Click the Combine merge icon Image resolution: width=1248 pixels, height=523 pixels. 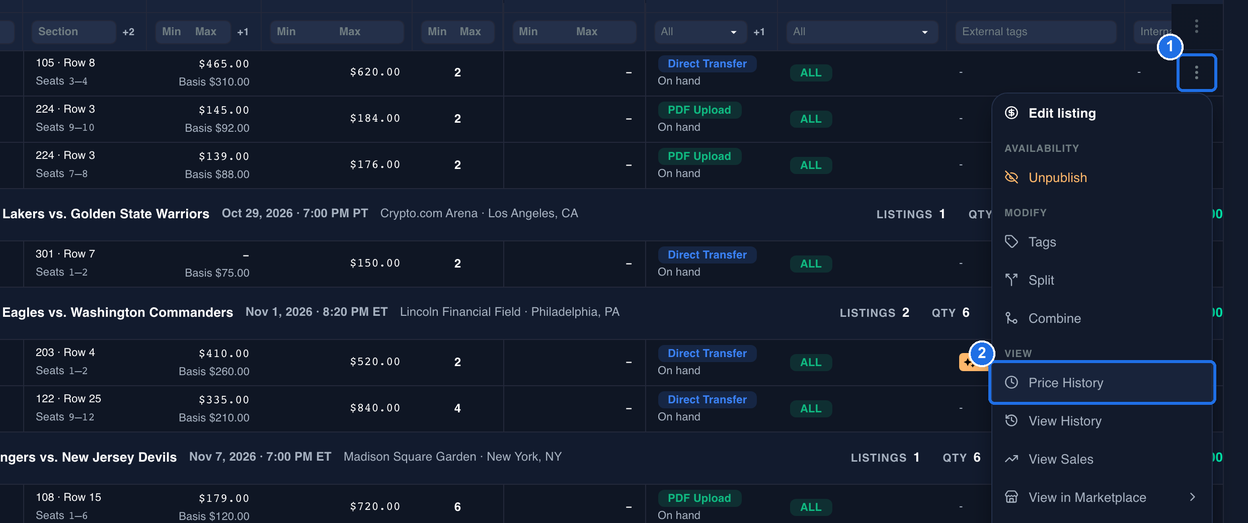(1011, 318)
